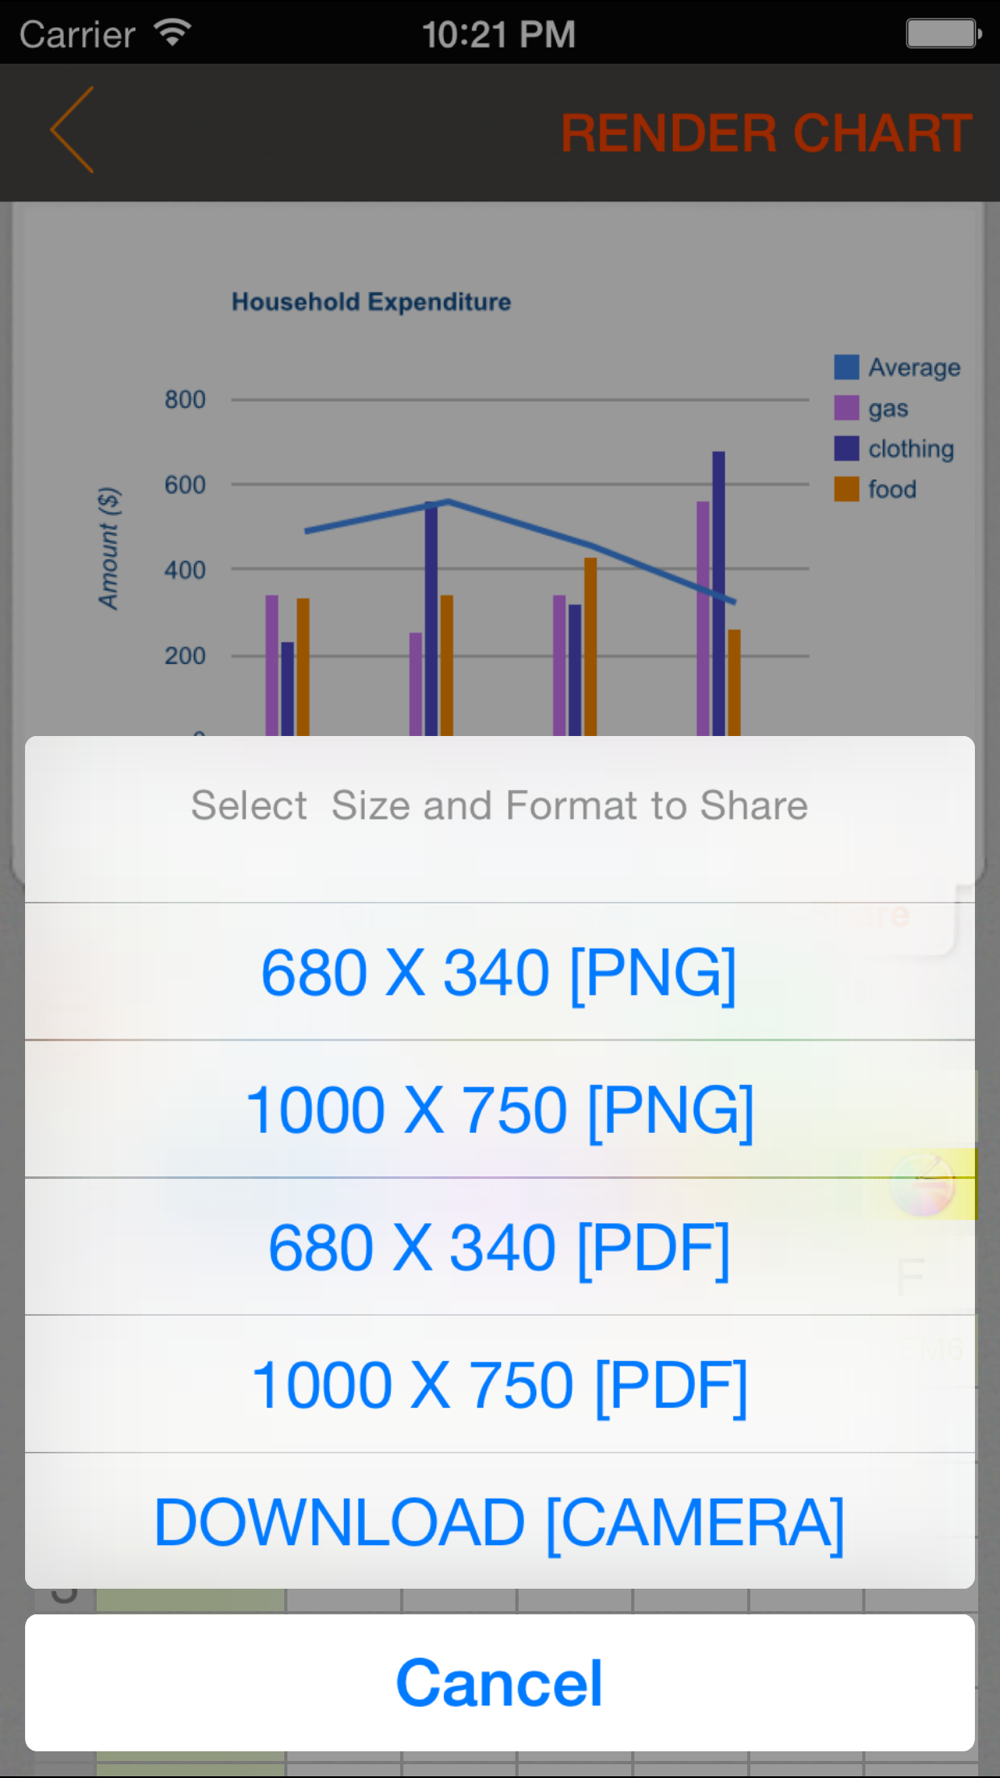Tap the Household Expenditure chart title
The image size is (1000, 1778).
(371, 302)
